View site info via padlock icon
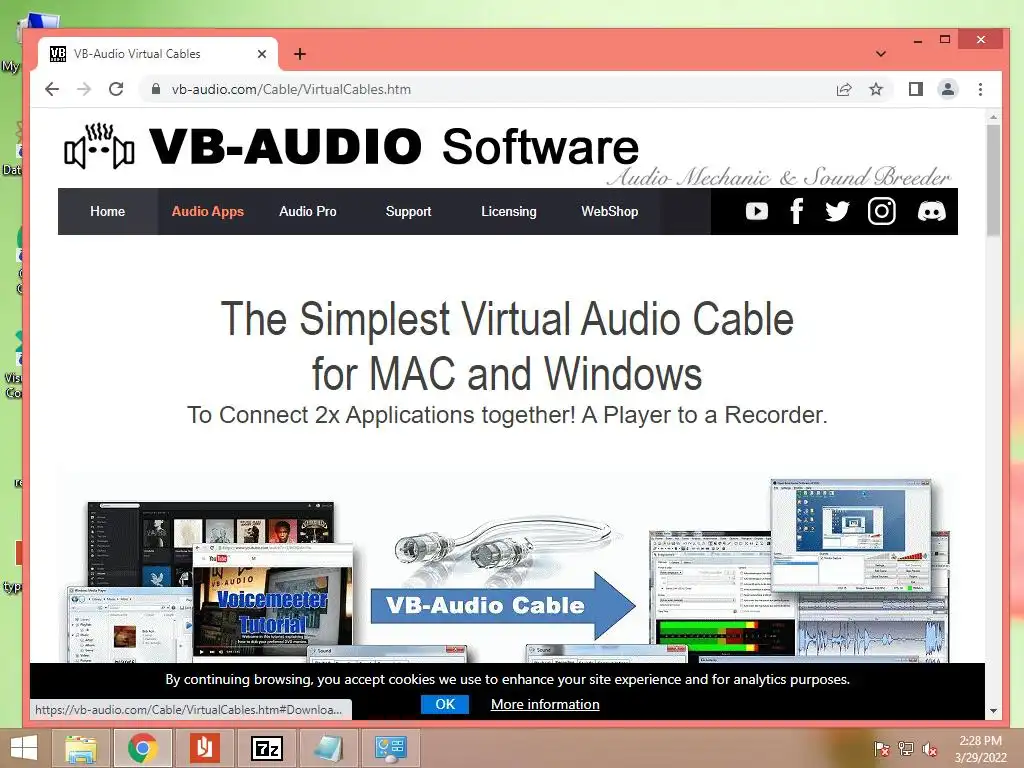 coord(155,89)
